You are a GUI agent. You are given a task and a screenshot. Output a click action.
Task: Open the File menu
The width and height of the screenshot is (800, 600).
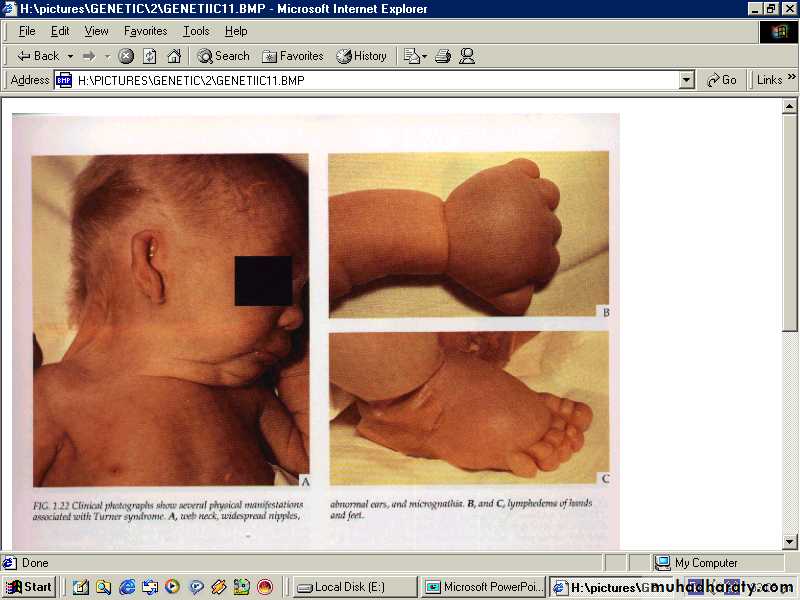point(27,31)
